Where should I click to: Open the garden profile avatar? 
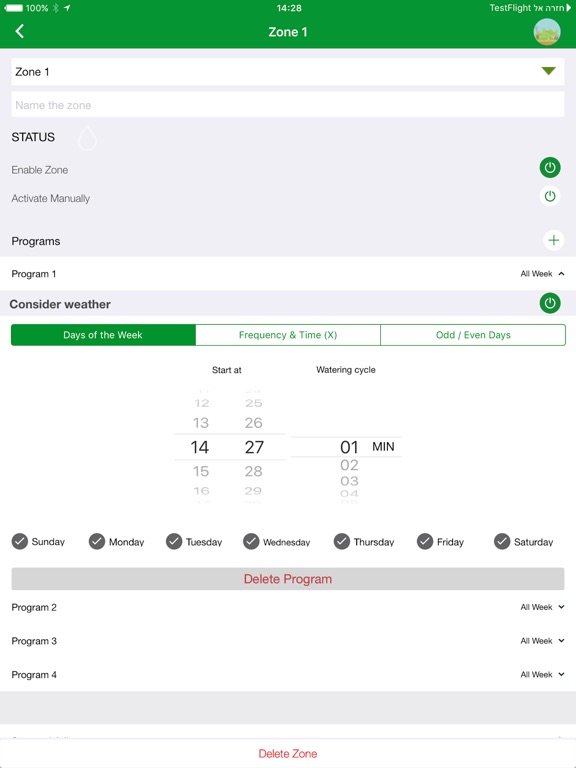point(547,32)
